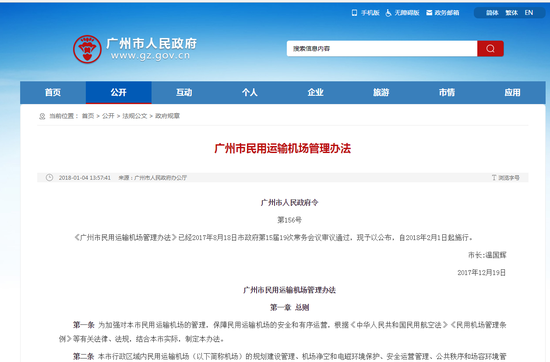Click the www.gz.gov.cn site address text

click(x=150, y=56)
